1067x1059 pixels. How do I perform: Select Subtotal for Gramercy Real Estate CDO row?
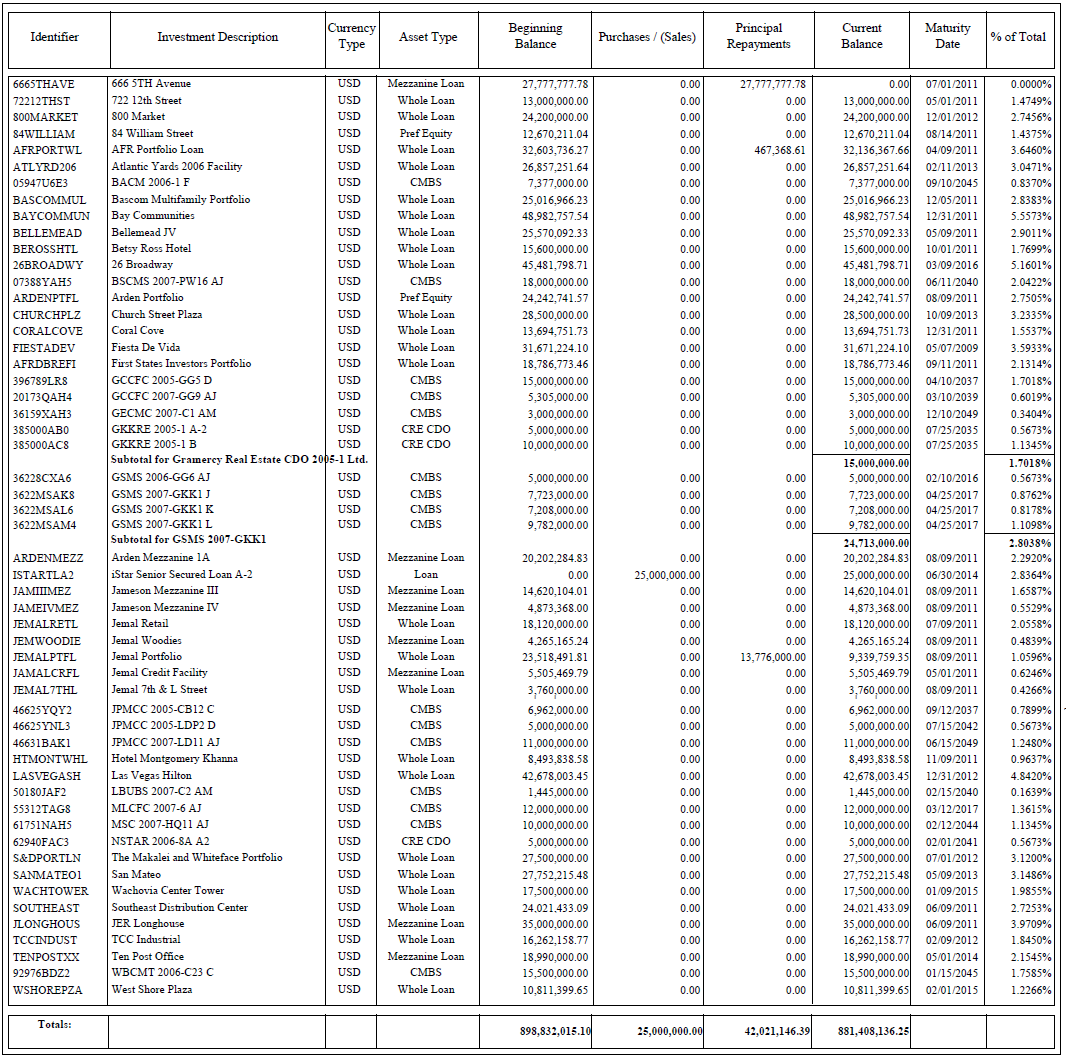click(239, 459)
